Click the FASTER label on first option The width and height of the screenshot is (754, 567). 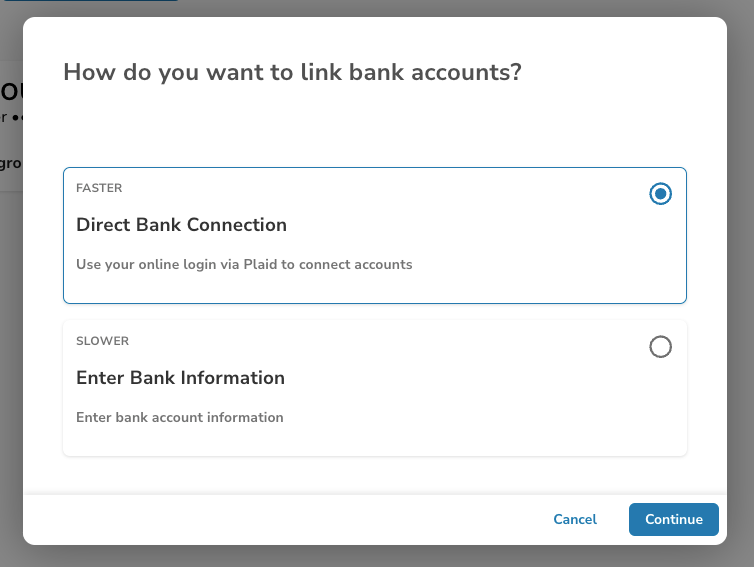point(99,188)
